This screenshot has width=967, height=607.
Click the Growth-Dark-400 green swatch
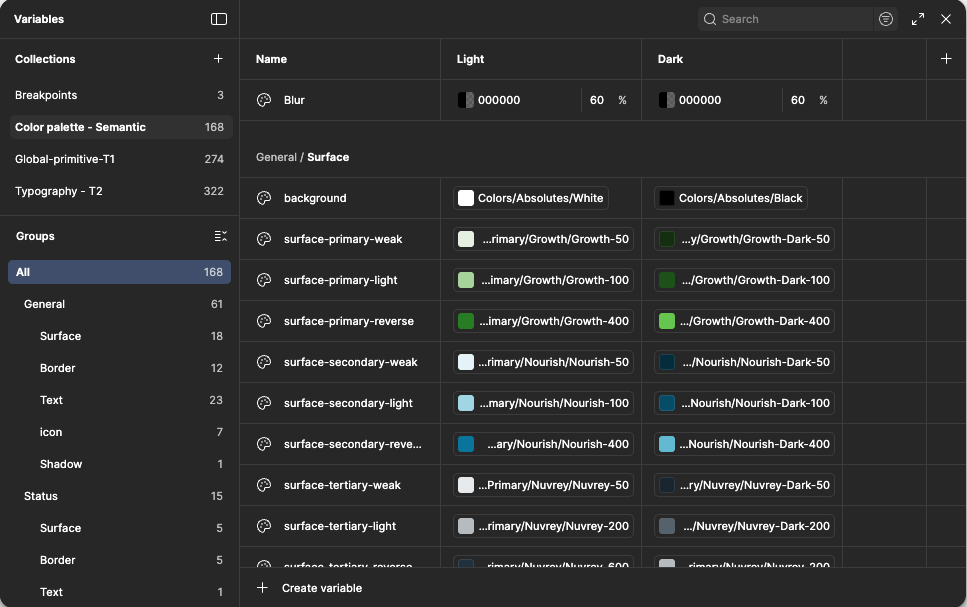(x=667, y=321)
